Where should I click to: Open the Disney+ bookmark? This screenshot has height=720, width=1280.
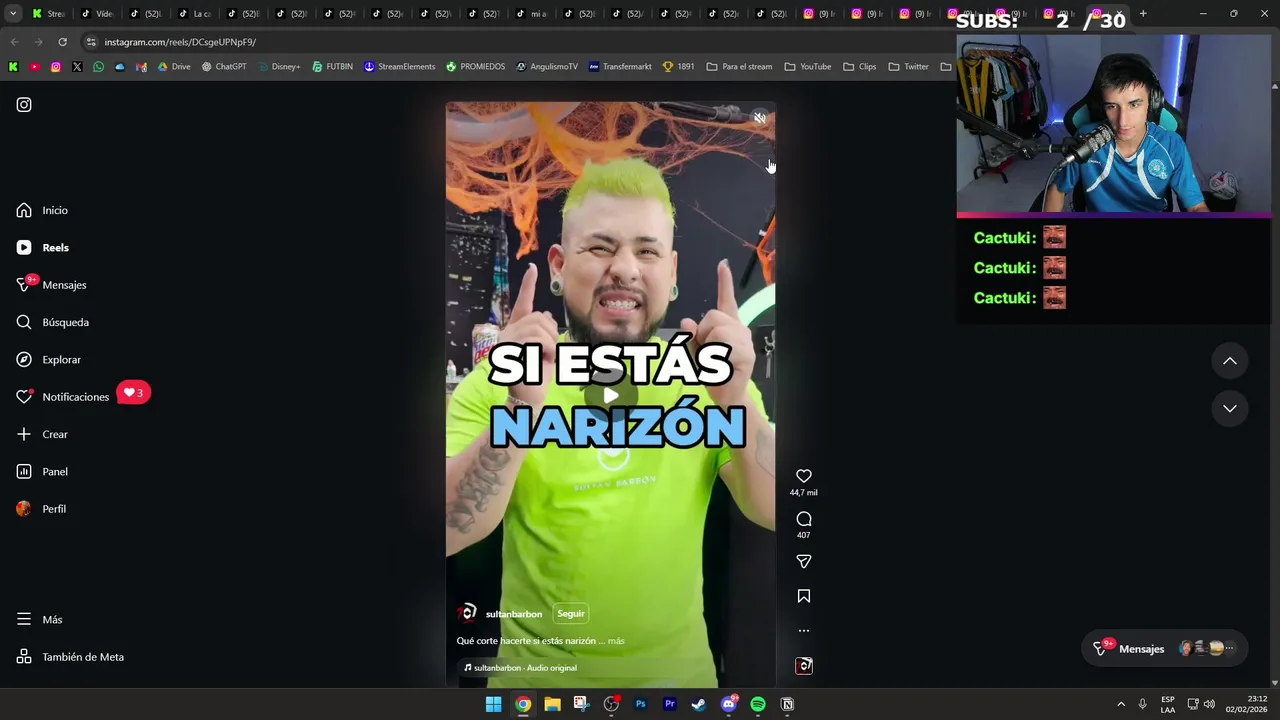pos(279,67)
